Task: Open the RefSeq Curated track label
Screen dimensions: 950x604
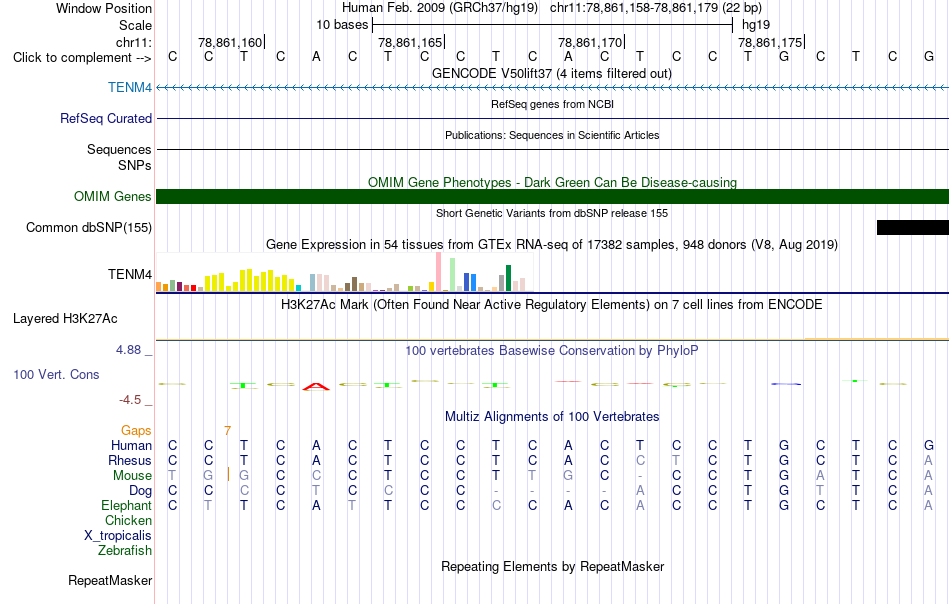Action: [x=105, y=119]
